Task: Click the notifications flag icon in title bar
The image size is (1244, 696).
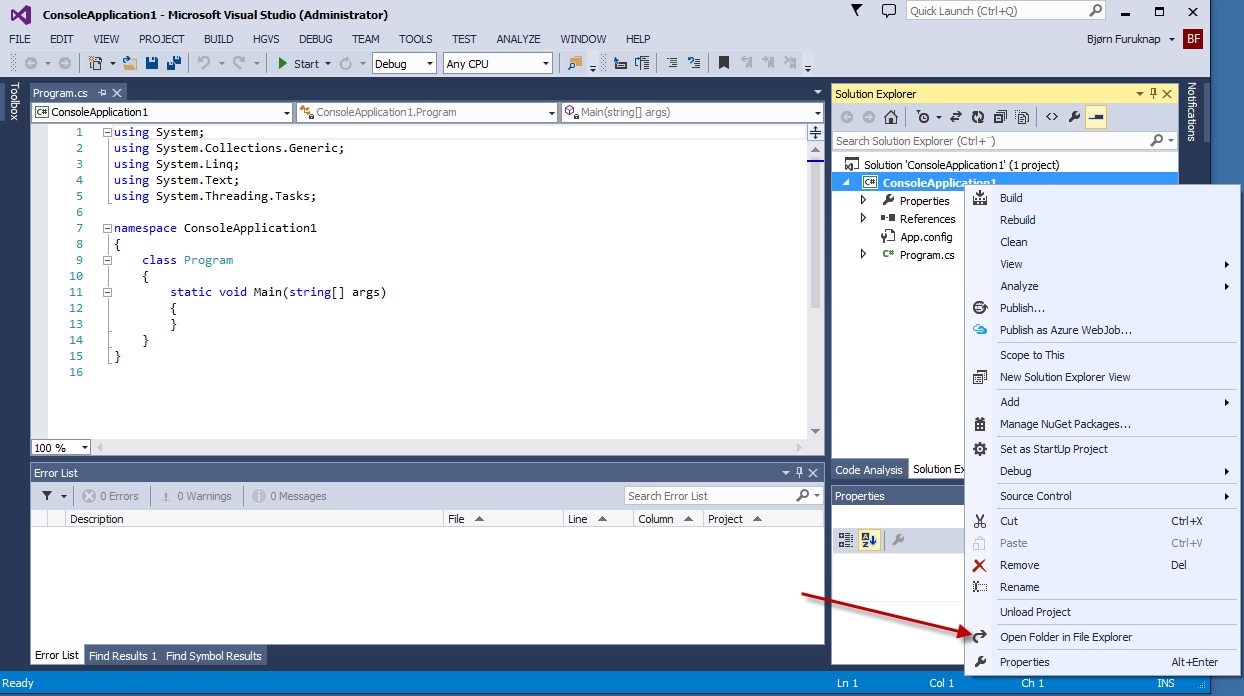Action: coord(857,11)
